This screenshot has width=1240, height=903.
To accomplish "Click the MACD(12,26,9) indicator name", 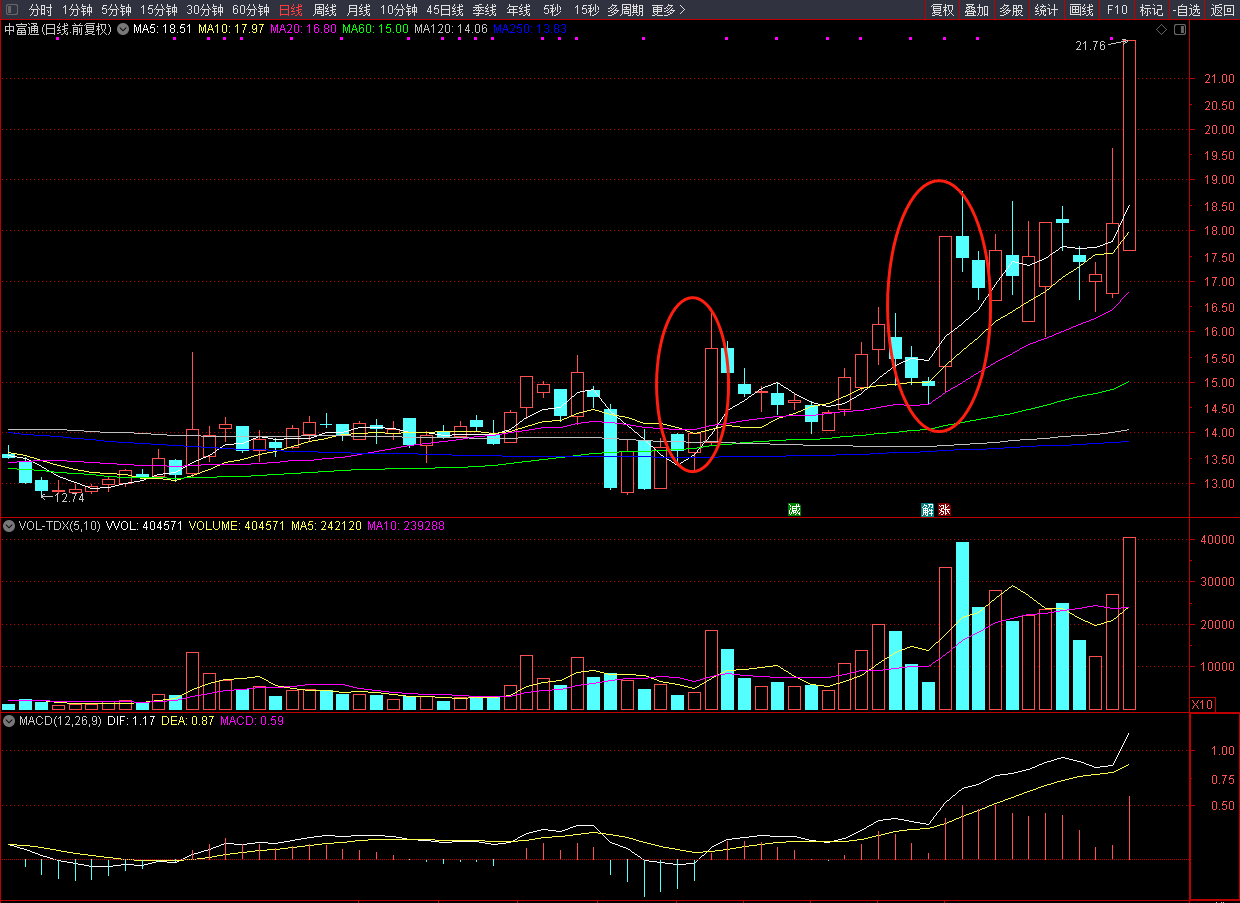I will click(x=60, y=720).
